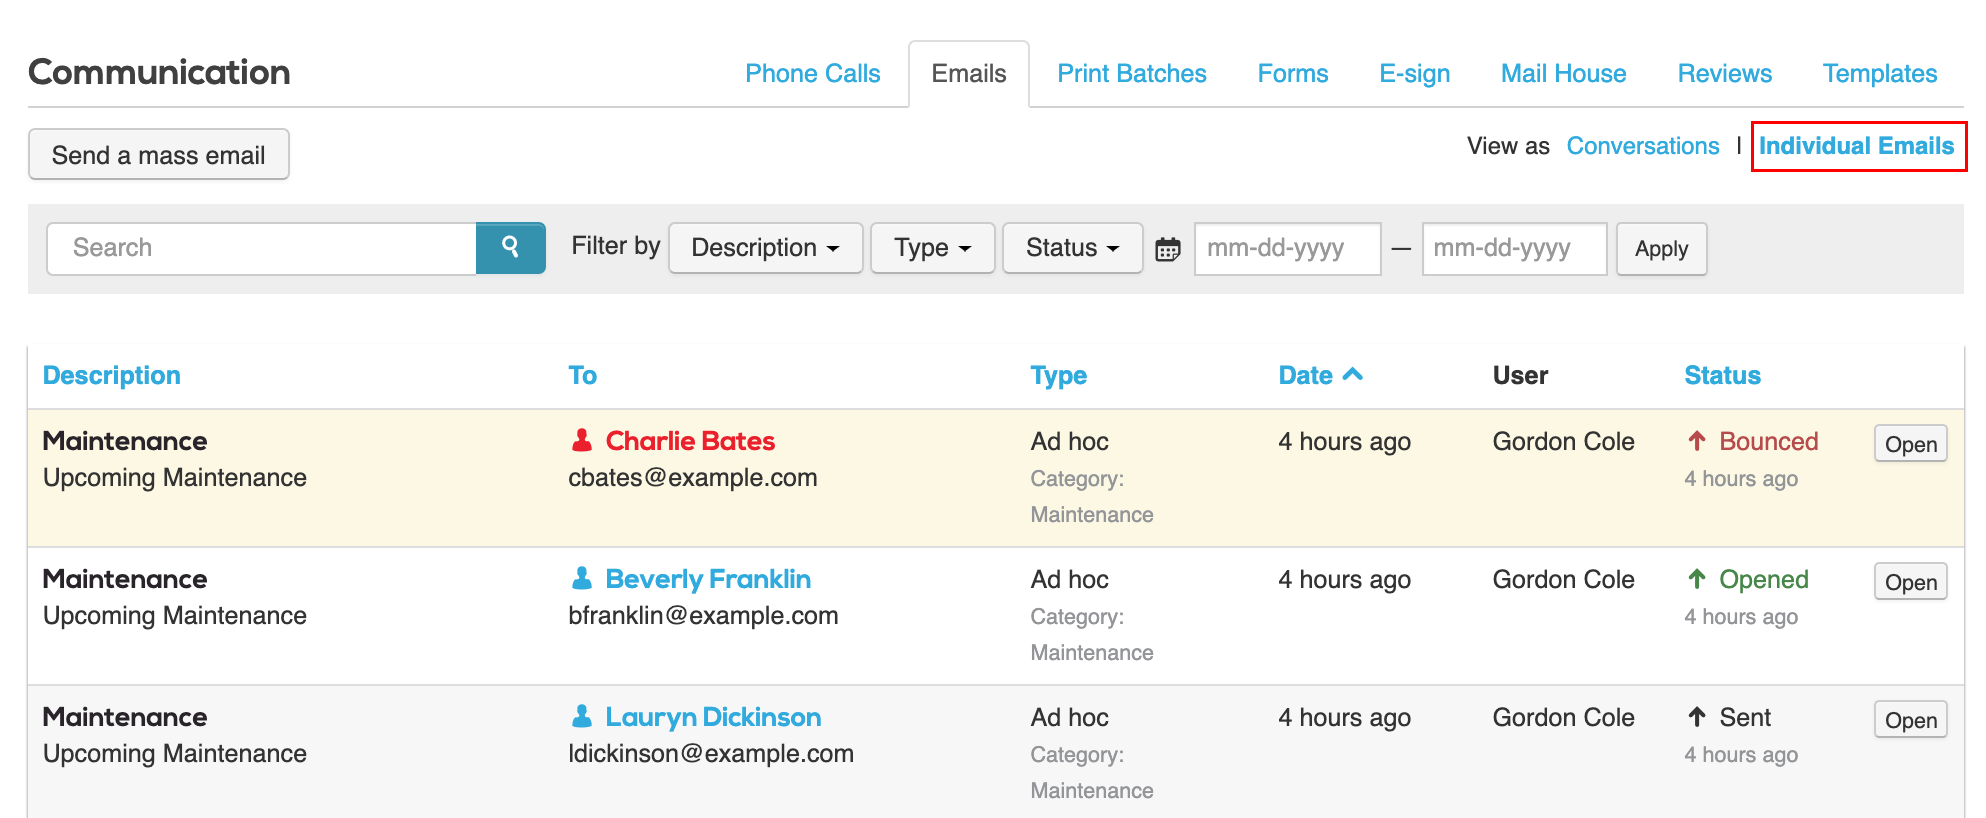Click the Opened status text
This screenshot has width=1986, height=818.
click(1763, 579)
